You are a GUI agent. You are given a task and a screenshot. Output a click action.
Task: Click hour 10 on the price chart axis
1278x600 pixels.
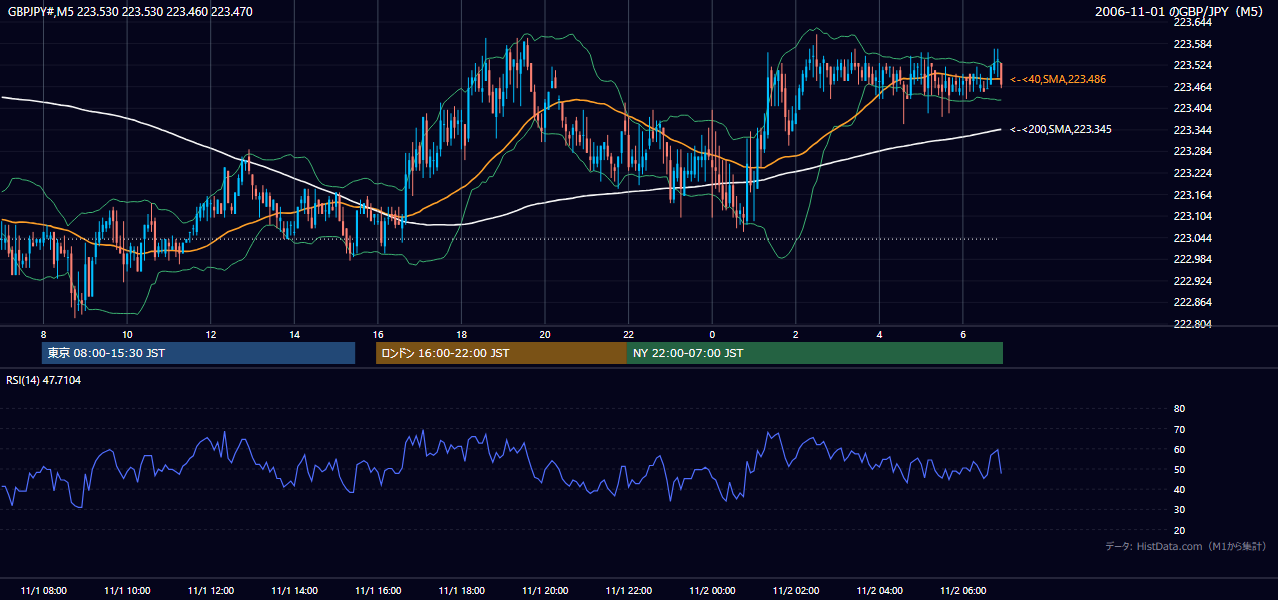[127, 334]
